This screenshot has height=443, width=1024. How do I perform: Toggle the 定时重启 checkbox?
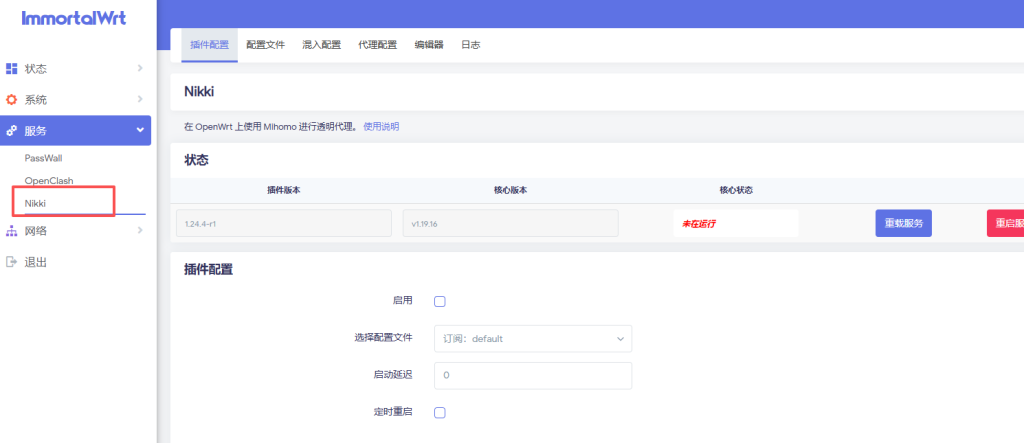(440, 412)
